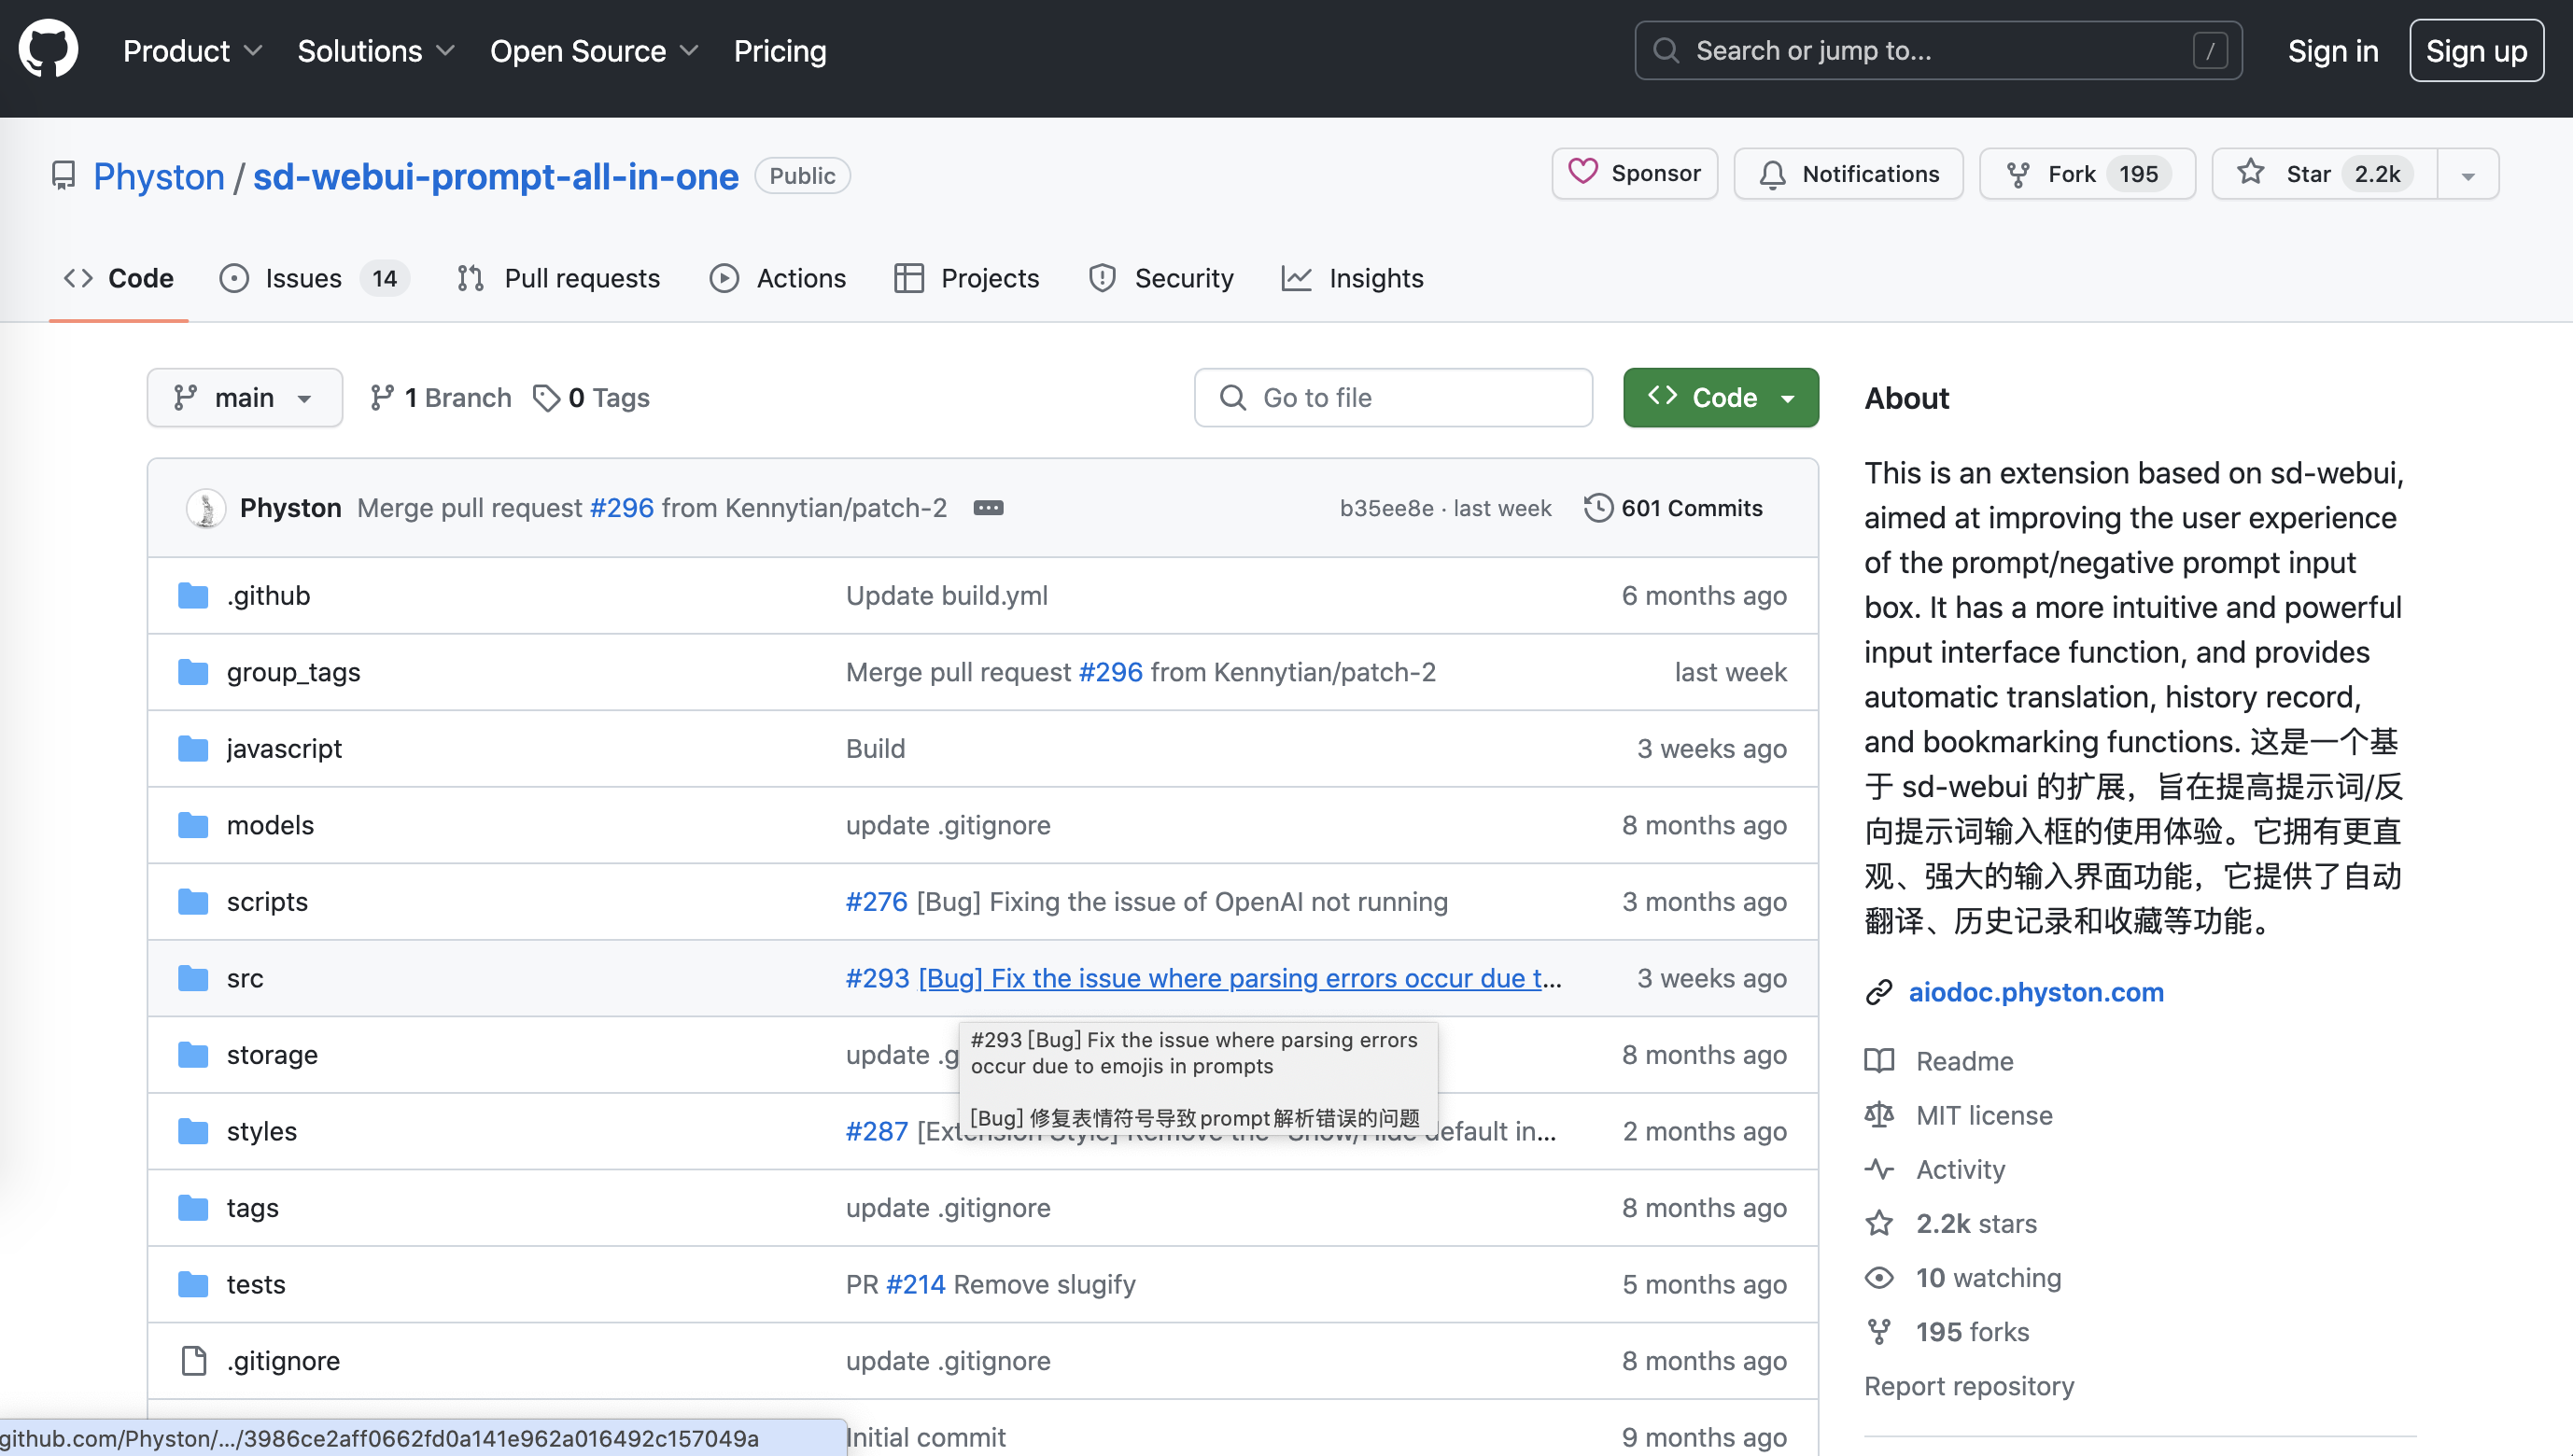The image size is (2573, 1456).
Task: Click the Insights graph icon
Action: [x=1297, y=277]
